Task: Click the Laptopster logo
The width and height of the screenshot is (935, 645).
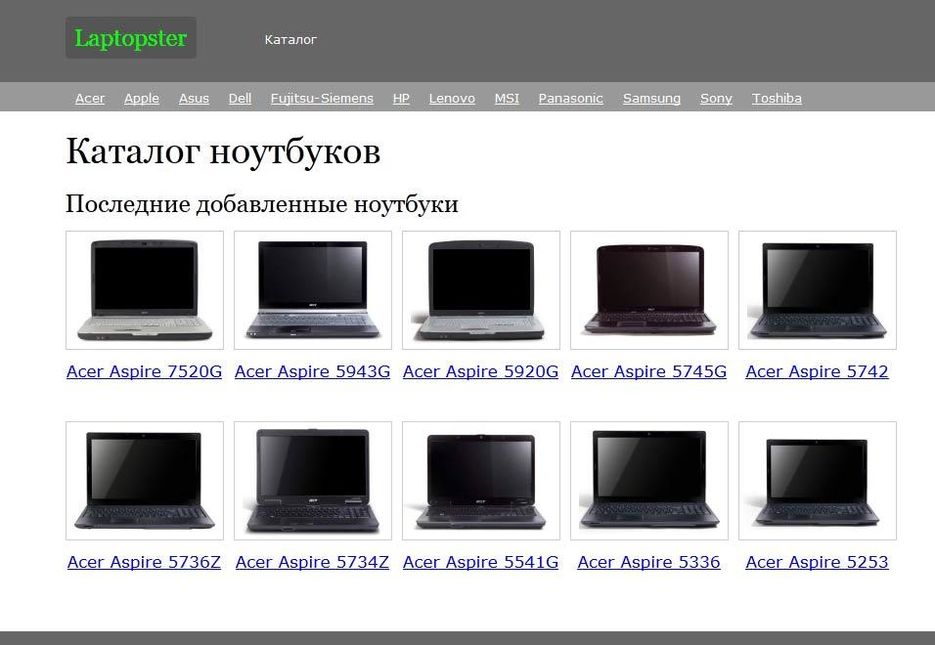Action: click(131, 39)
